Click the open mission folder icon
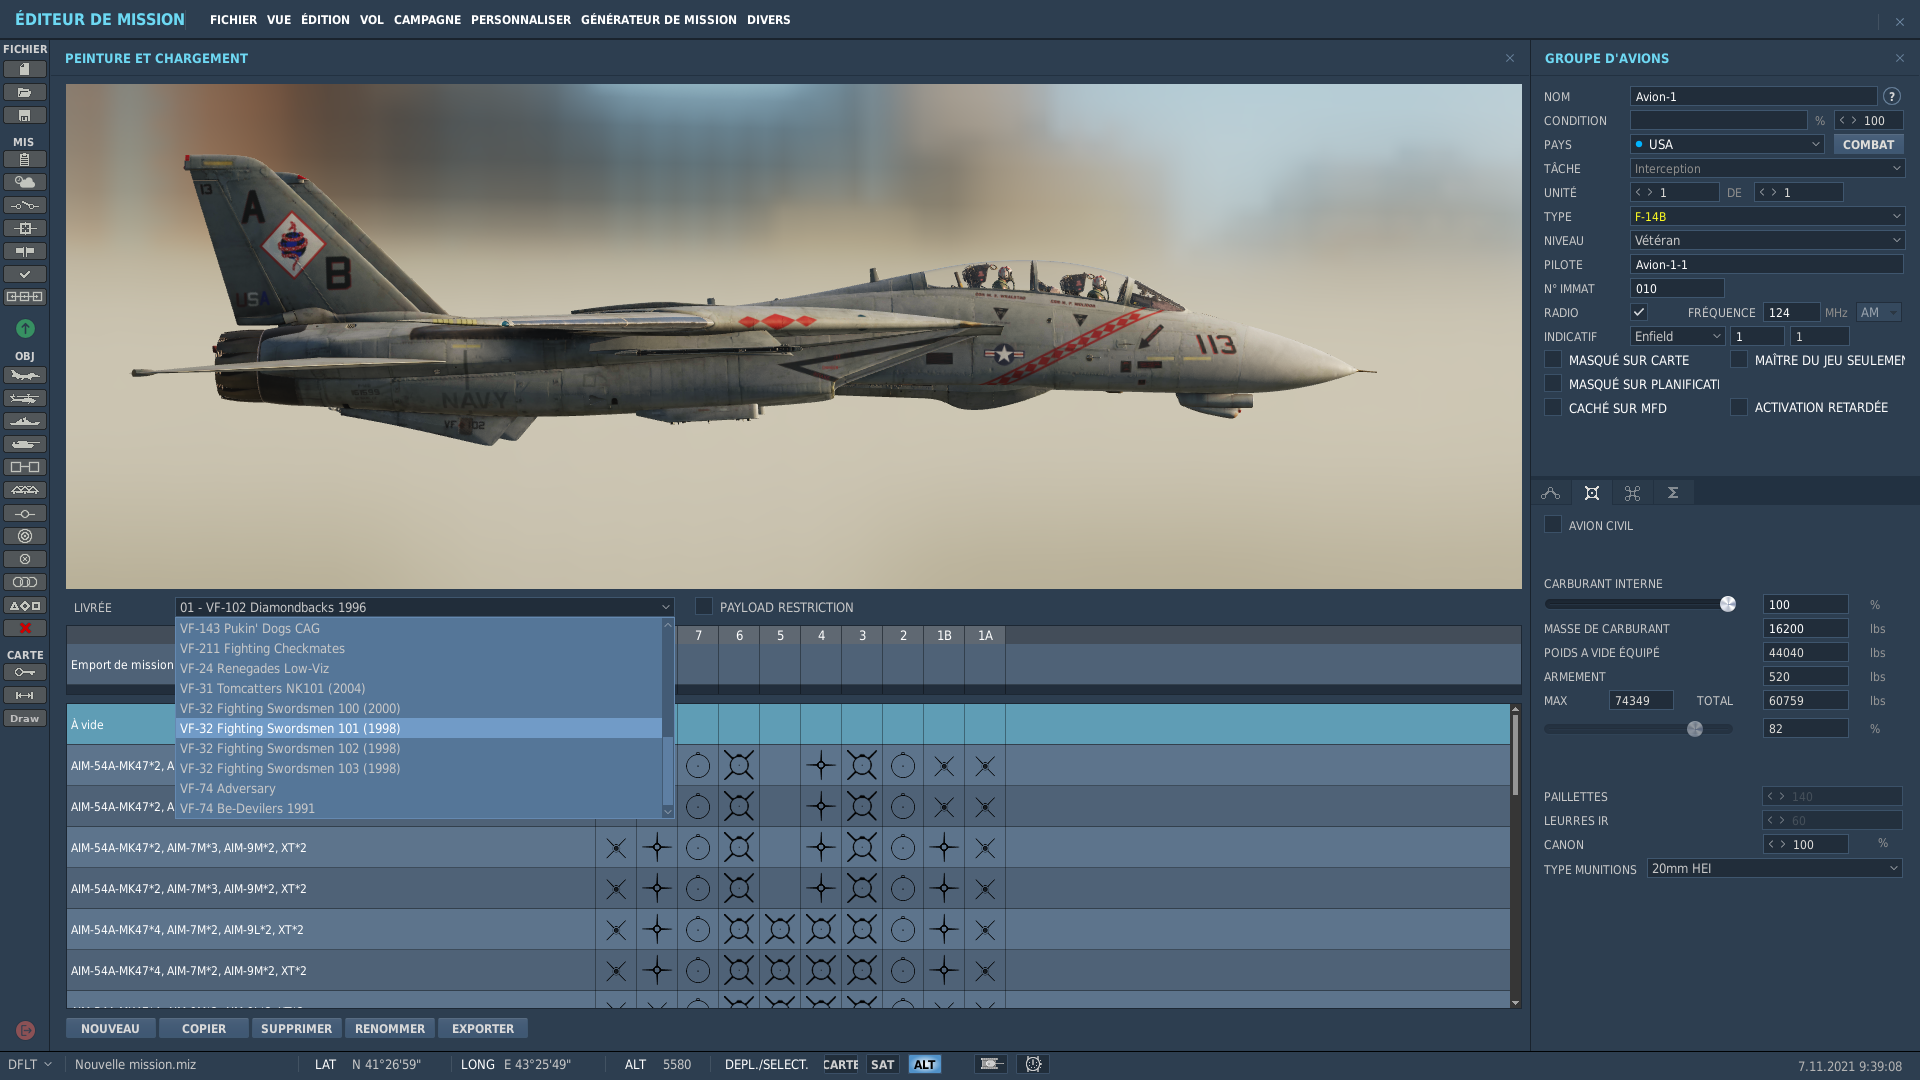 pos(25,92)
